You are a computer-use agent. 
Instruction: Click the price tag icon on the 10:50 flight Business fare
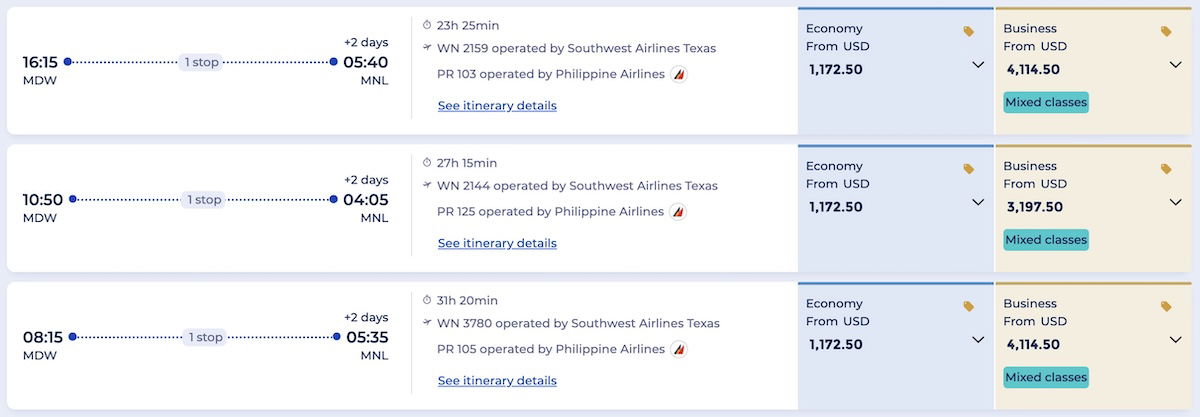click(1166, 169)
